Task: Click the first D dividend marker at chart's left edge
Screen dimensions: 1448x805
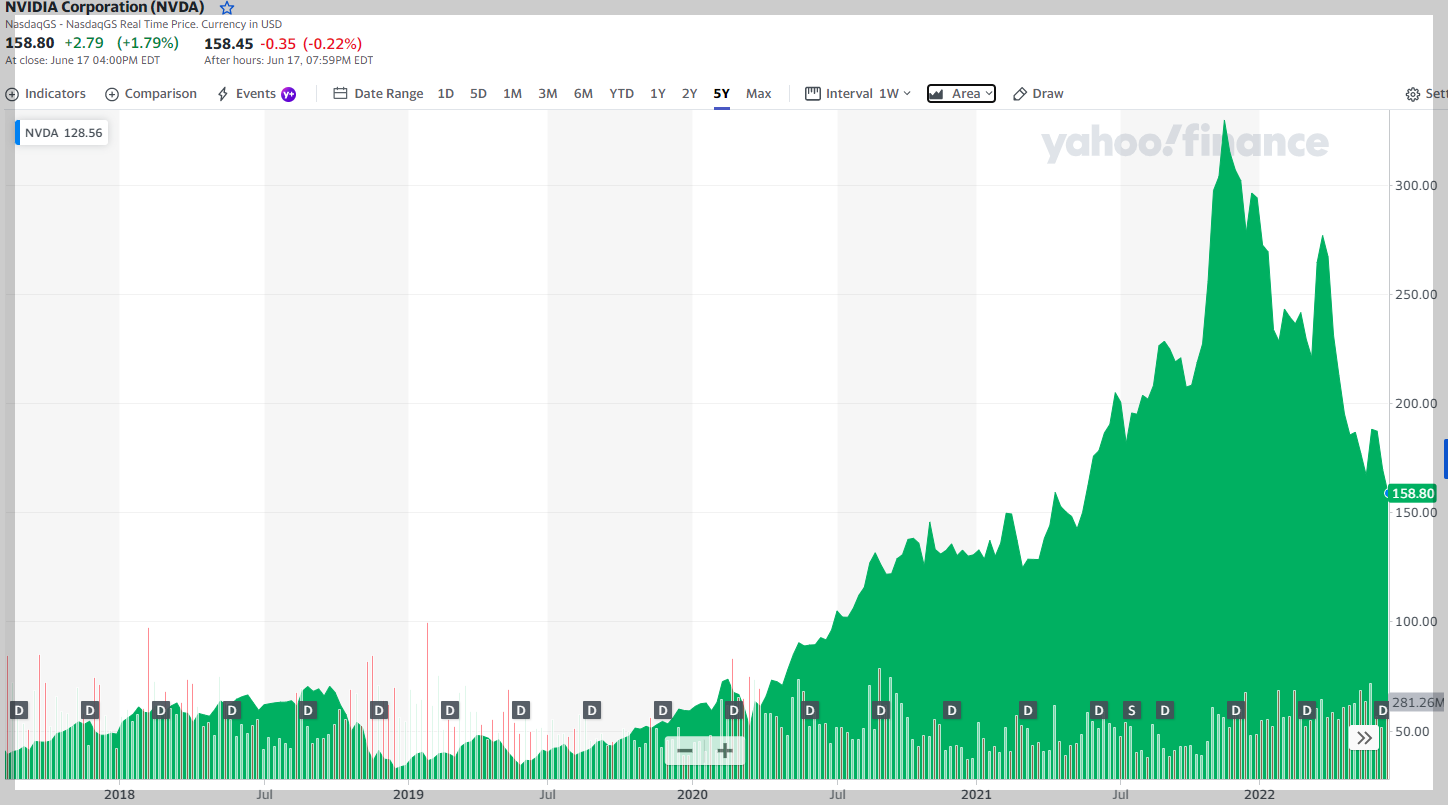Action: coord(18,710)
